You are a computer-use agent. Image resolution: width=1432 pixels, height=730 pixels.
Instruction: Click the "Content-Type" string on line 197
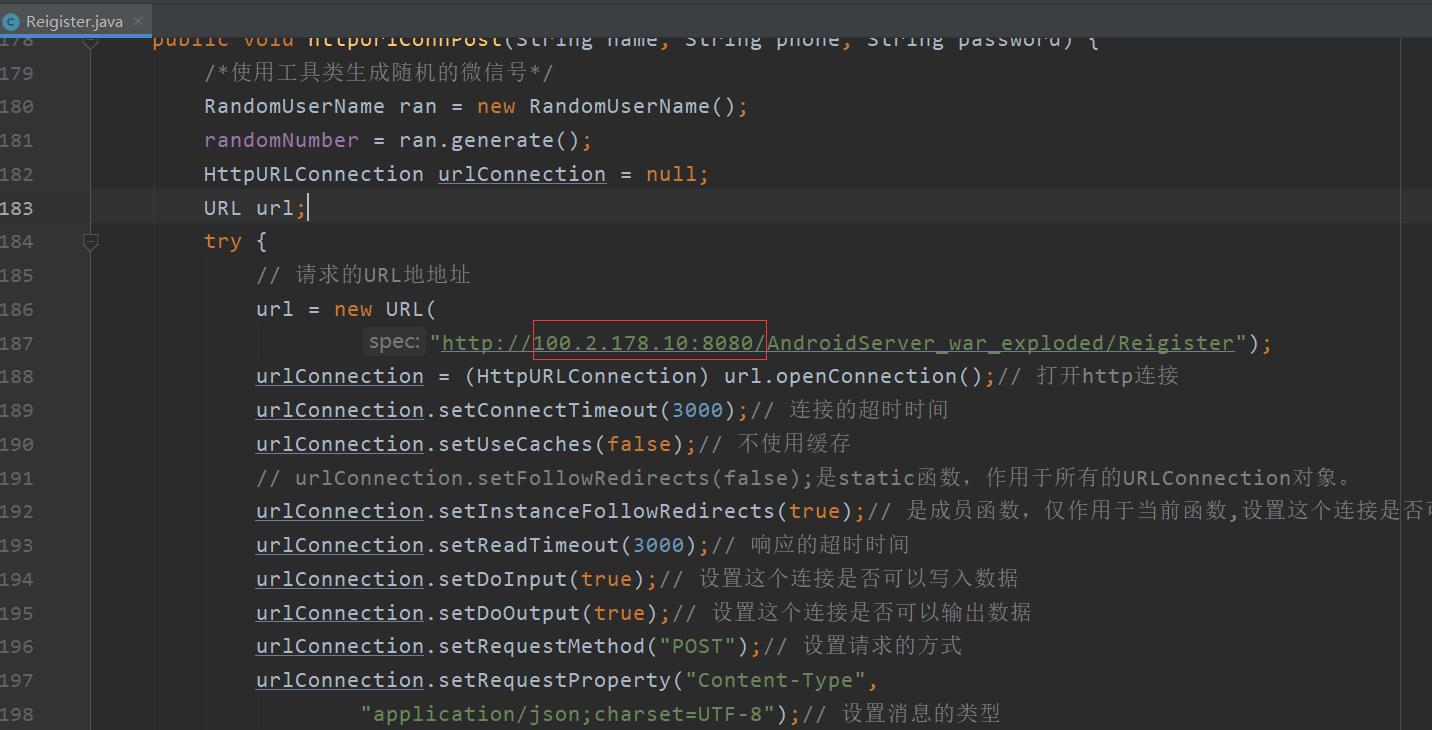(776, 680)
